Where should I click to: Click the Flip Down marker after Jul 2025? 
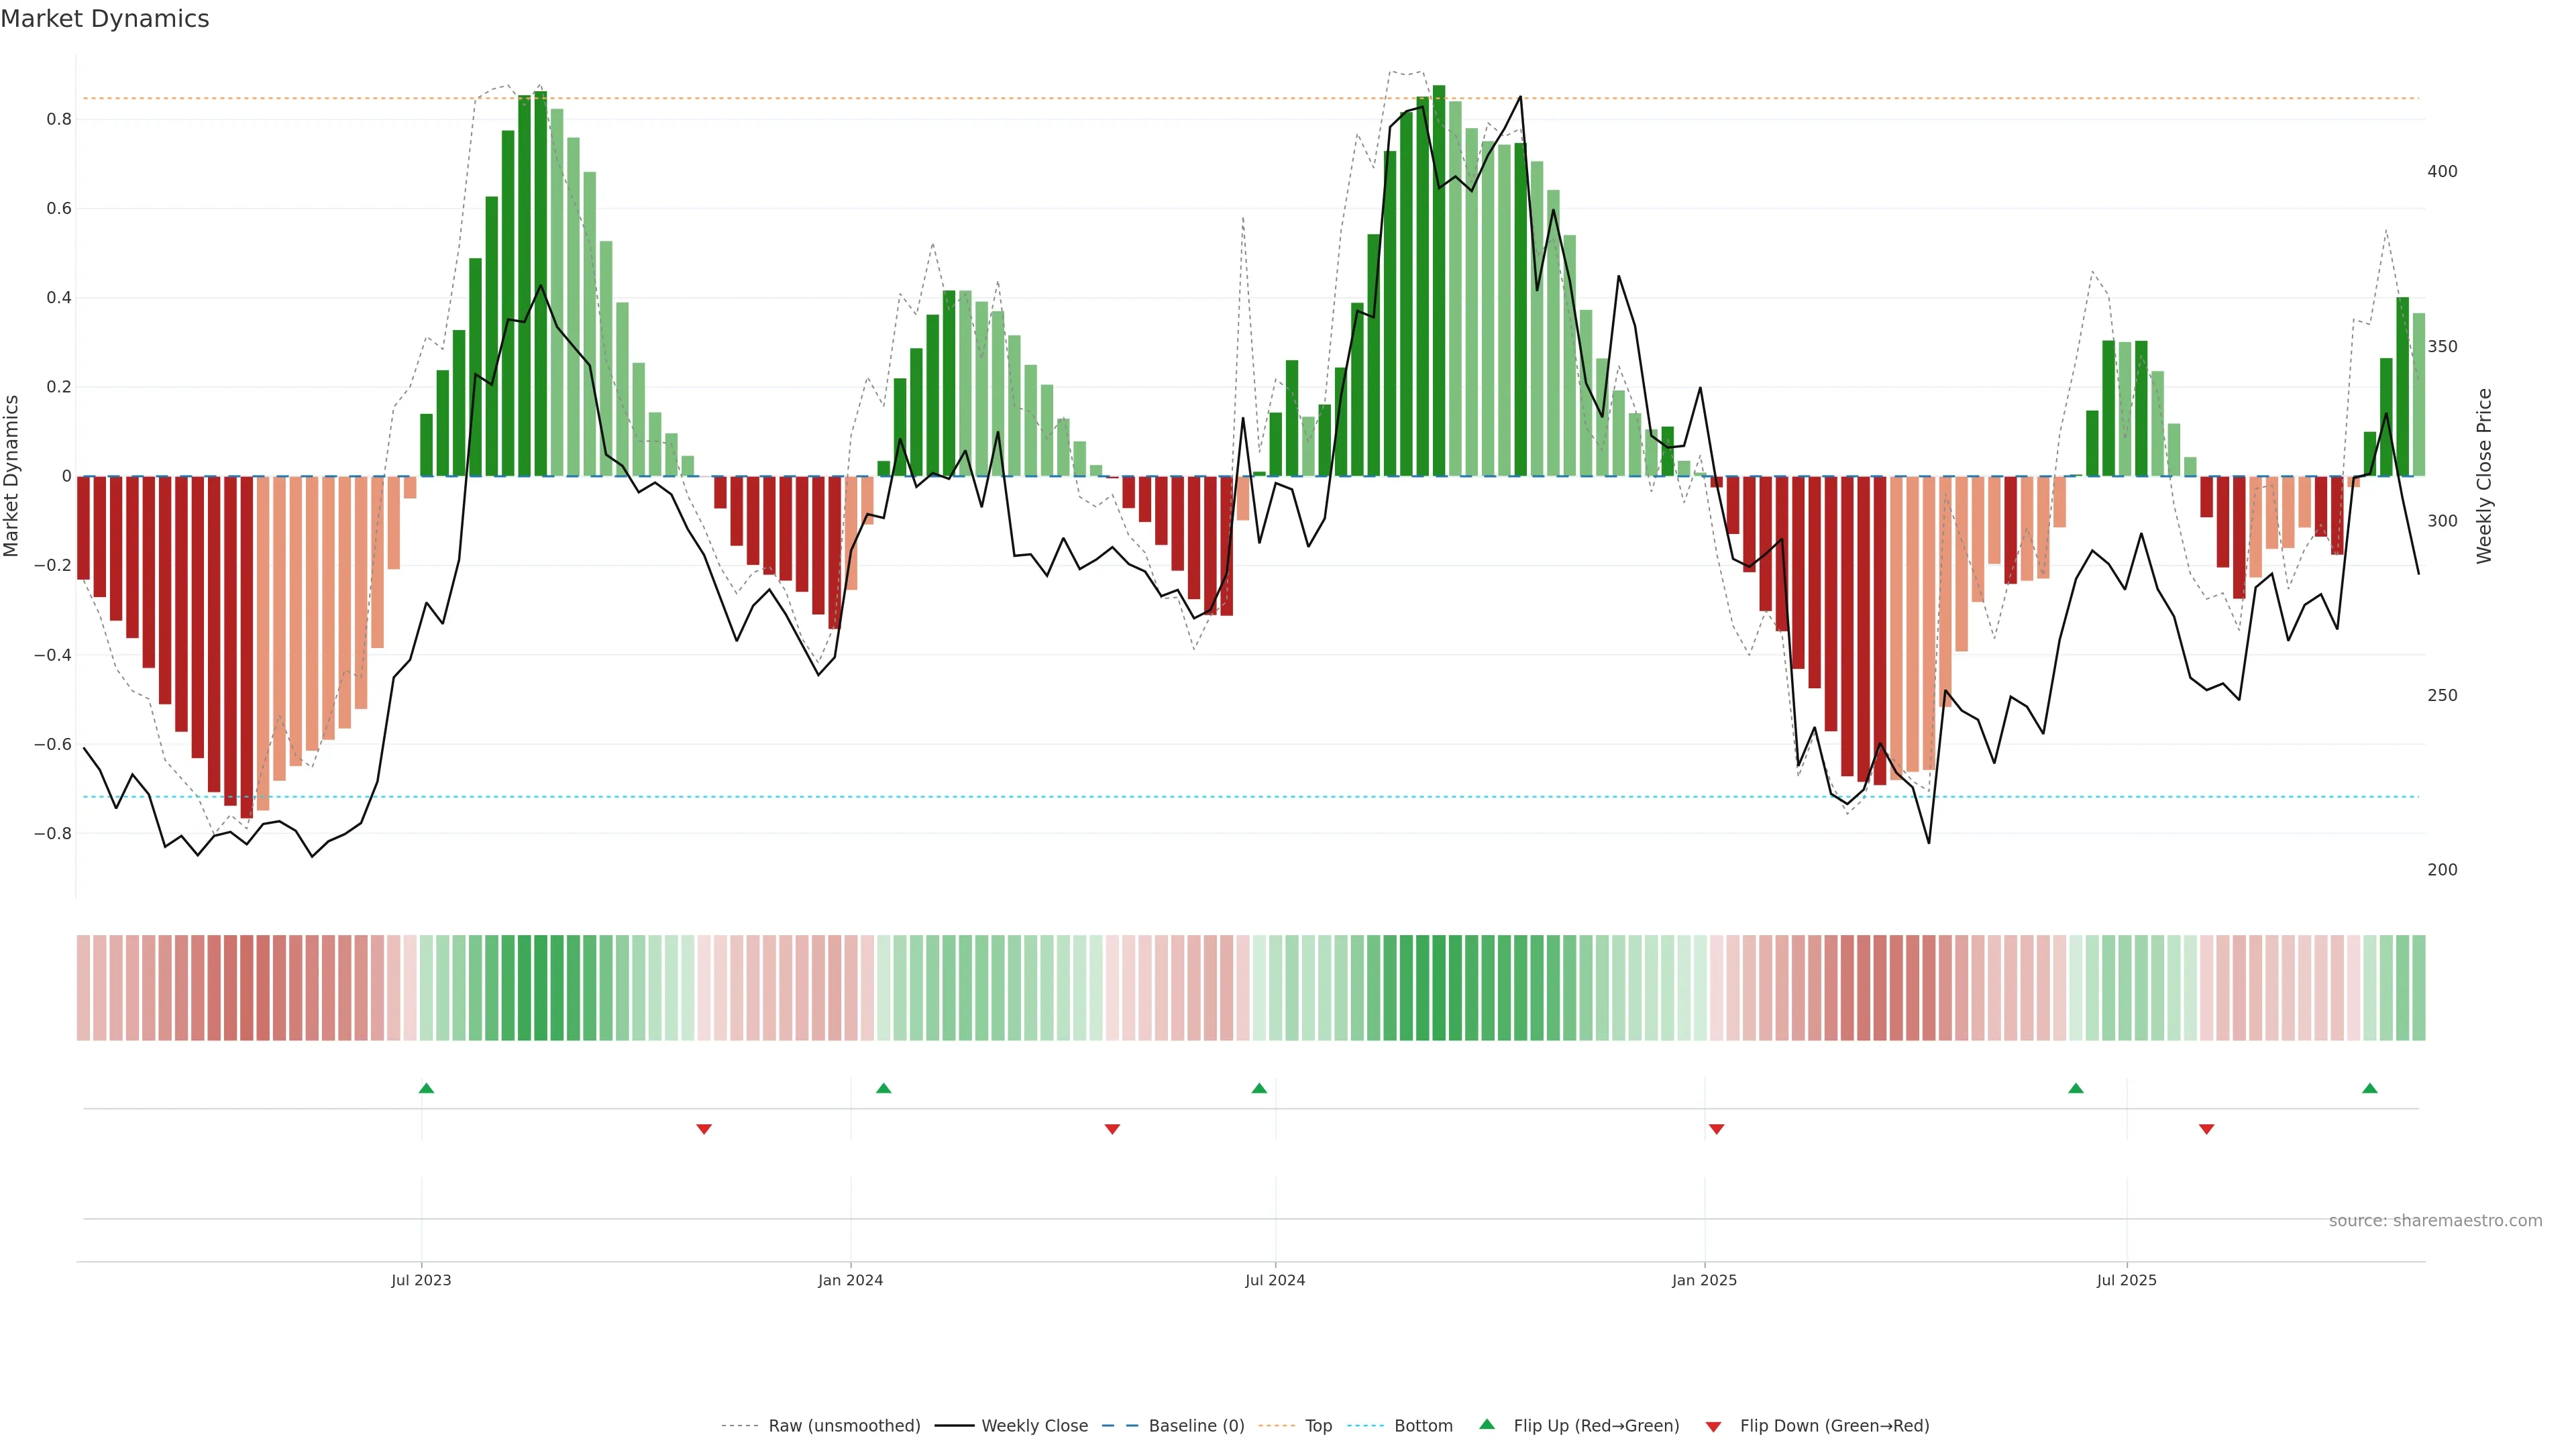[x=2207, y=1129]
